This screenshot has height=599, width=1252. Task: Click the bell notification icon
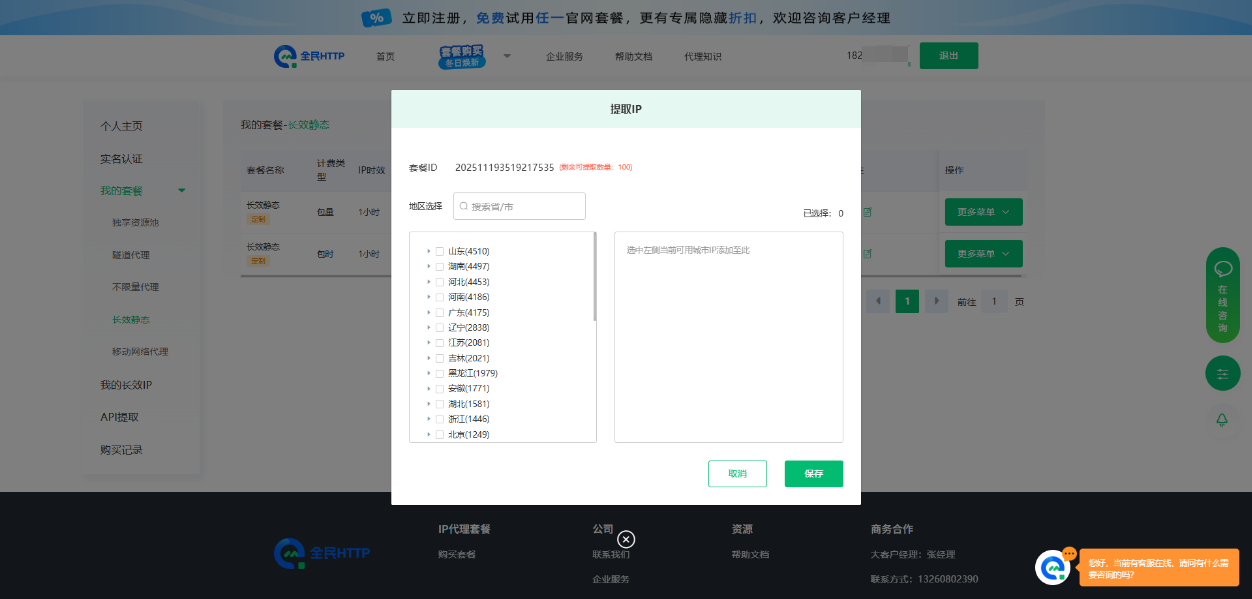pos(1222,420)
